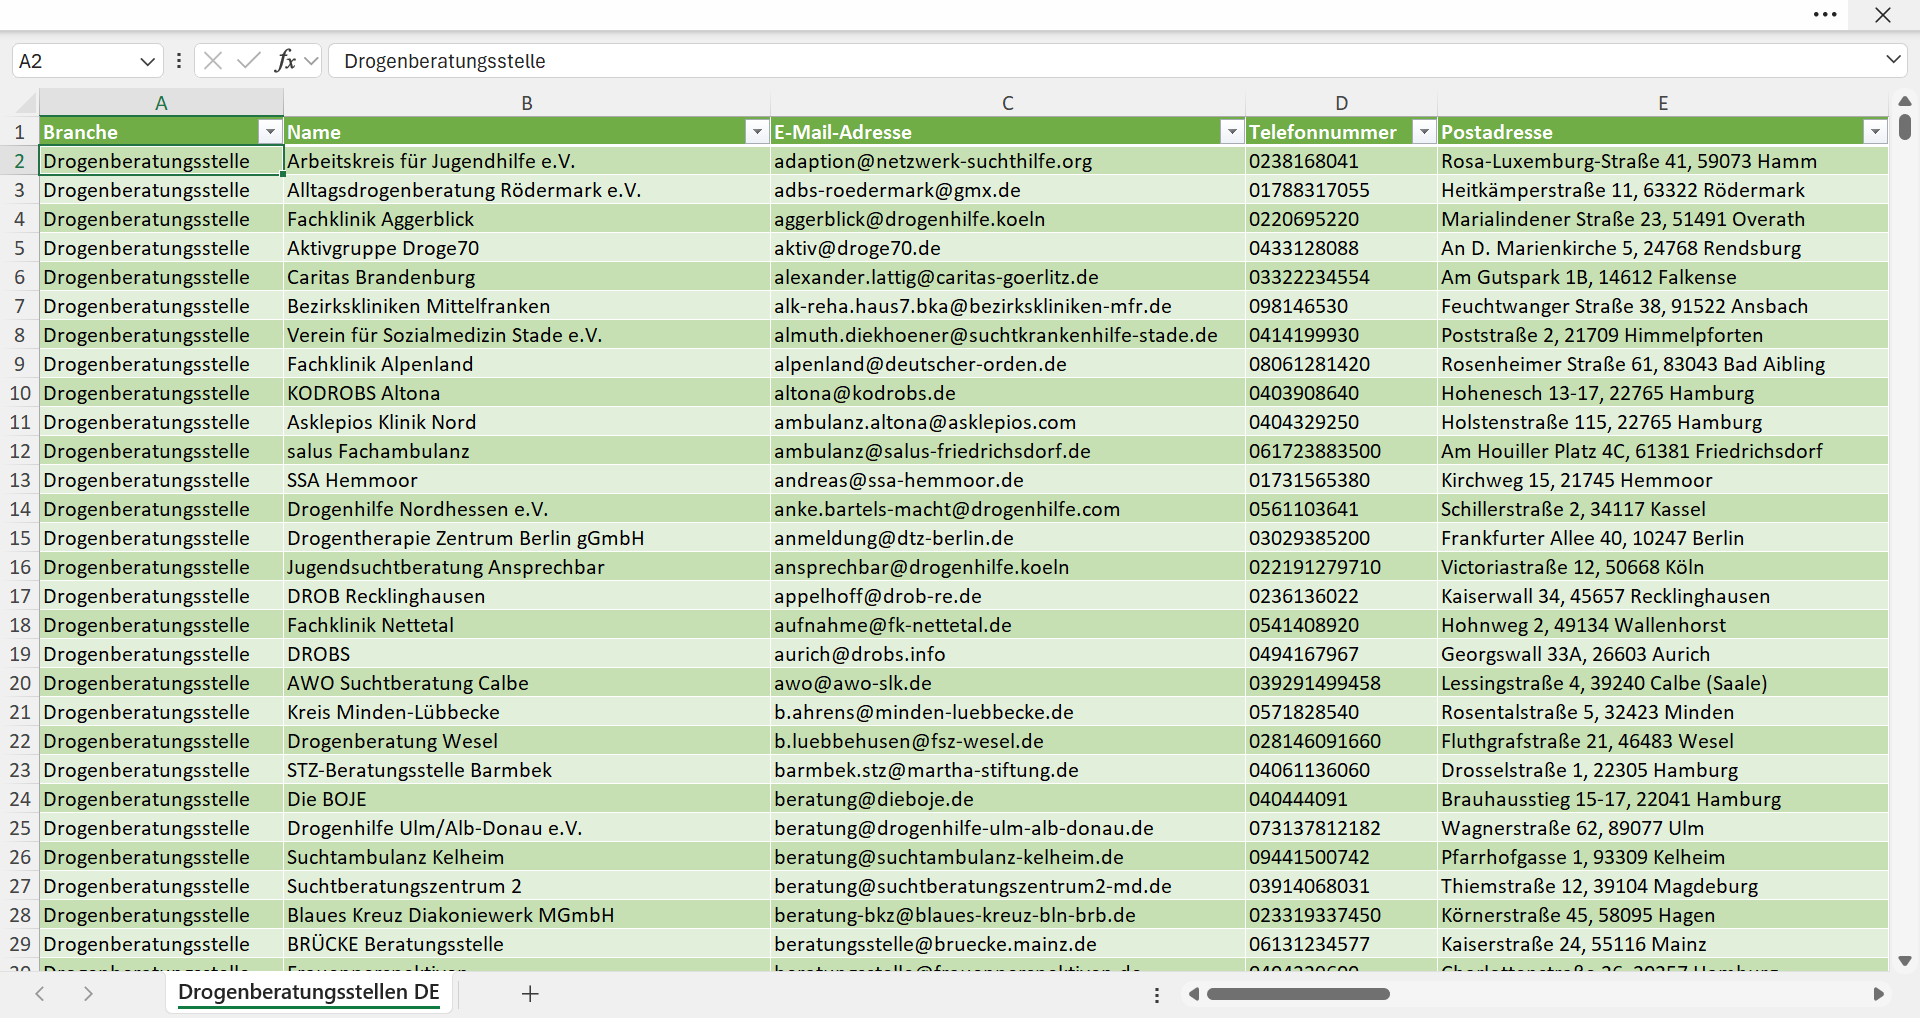Click cell alpenland@deutscher-orden.de
This screenshot has width=1920, height=1018.
(x=1008, y=364)
